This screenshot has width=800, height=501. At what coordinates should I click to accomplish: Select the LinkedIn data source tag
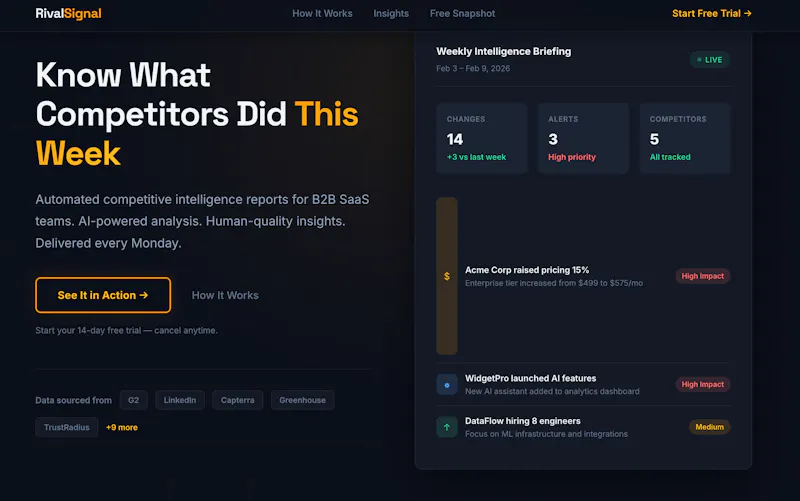(180, 400)
